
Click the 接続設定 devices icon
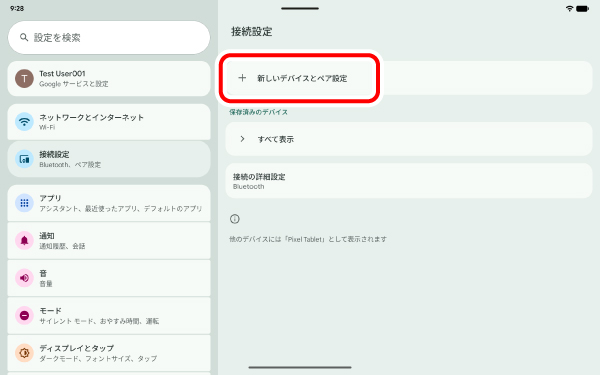click(24, 159)
